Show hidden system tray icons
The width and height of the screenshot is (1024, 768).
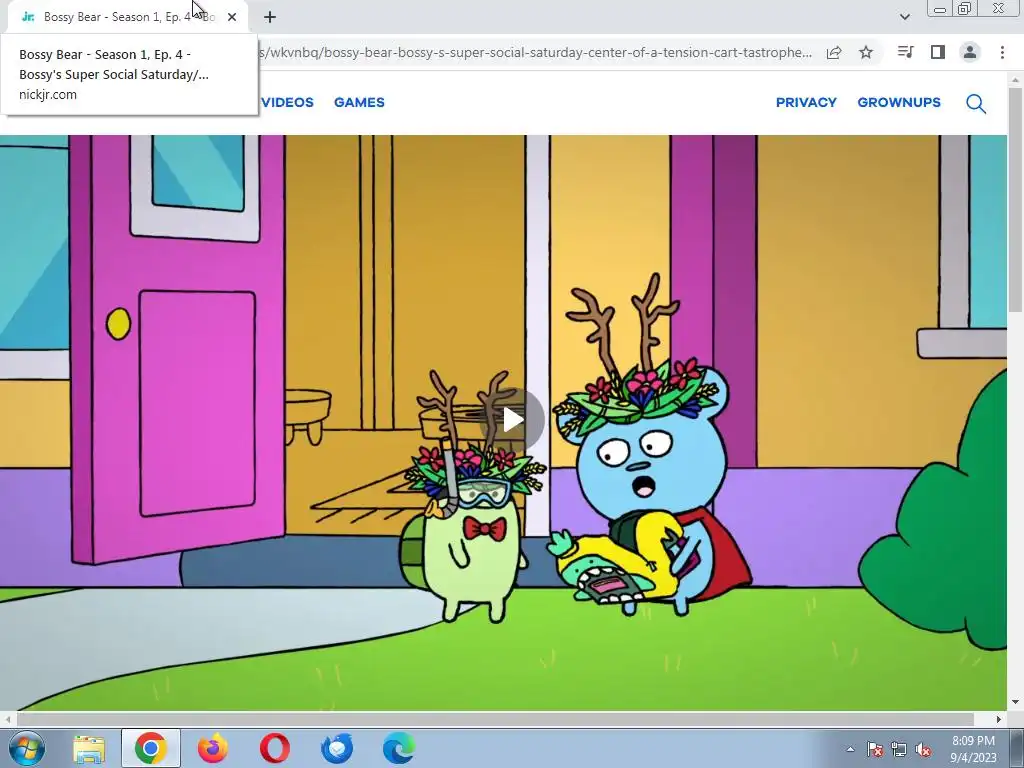tap(850, 749)
